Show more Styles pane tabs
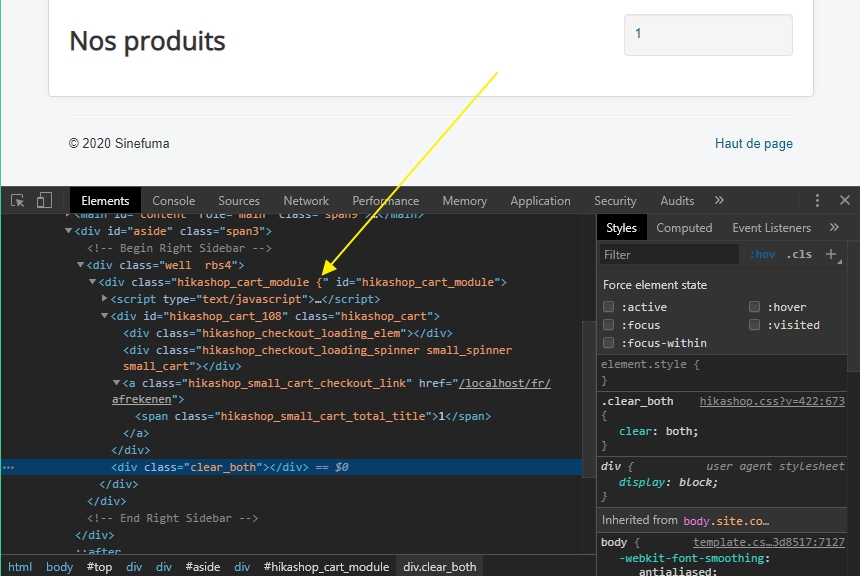The height and width of the screenshot is (576, 860). pyautogui.click(x=834, y=228)
